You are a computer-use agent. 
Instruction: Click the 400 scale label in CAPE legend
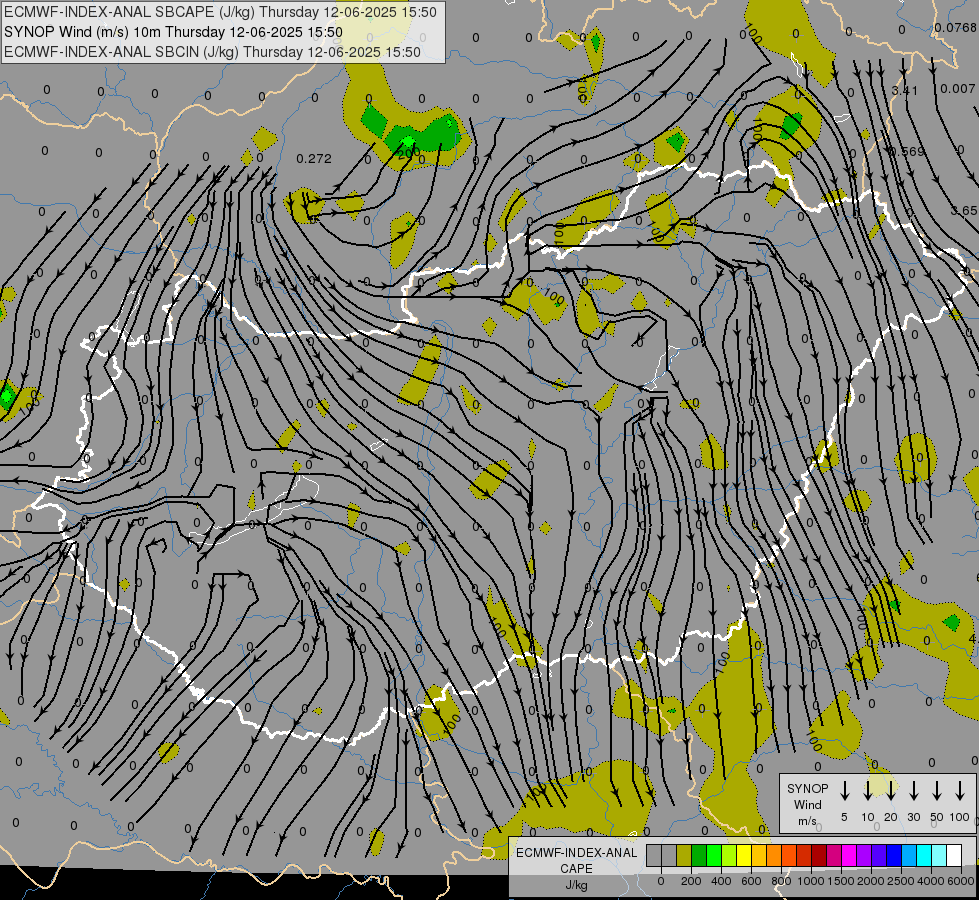[721, 881]
